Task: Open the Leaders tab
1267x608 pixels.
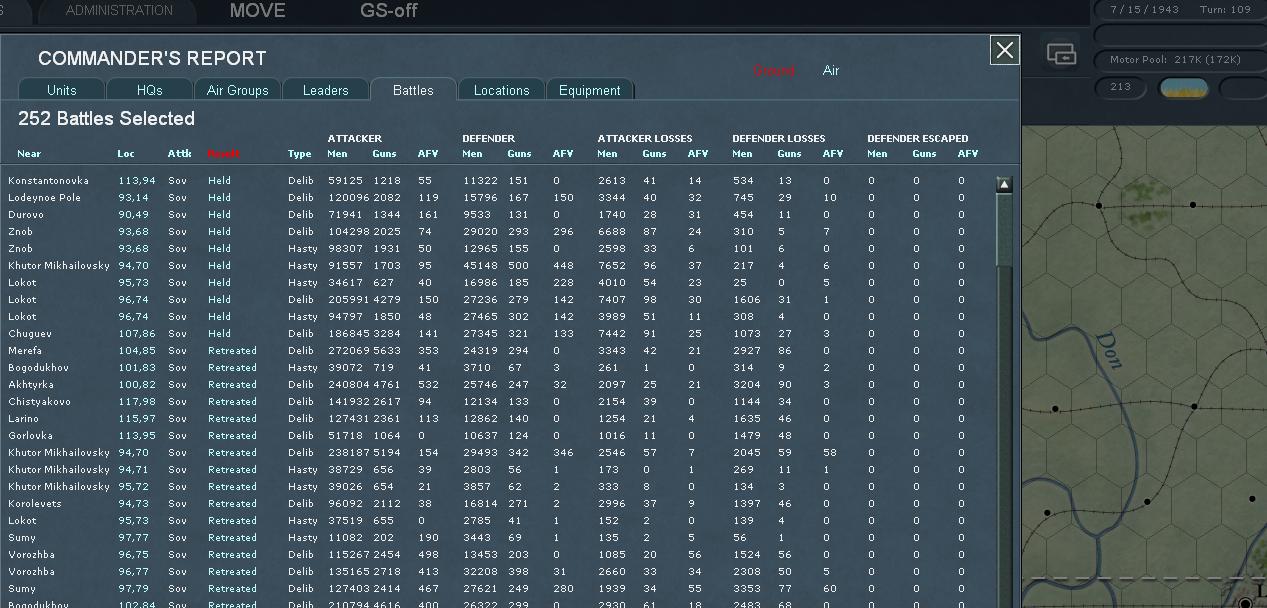Action: pyautogui.click(x=326, y=90)
